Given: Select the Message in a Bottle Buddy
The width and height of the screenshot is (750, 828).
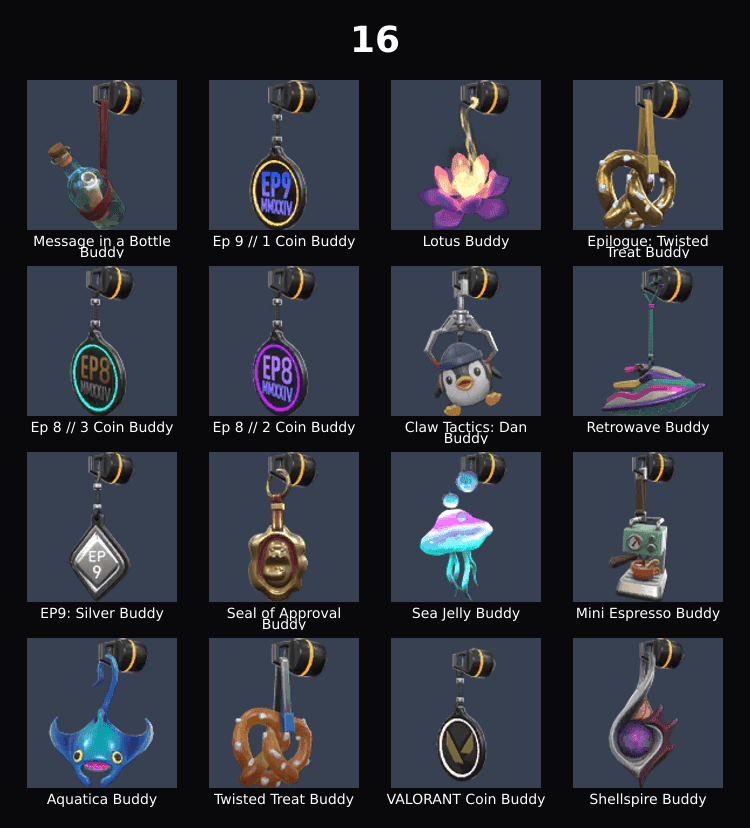Looking at the screenshot, I should (102, 155).
